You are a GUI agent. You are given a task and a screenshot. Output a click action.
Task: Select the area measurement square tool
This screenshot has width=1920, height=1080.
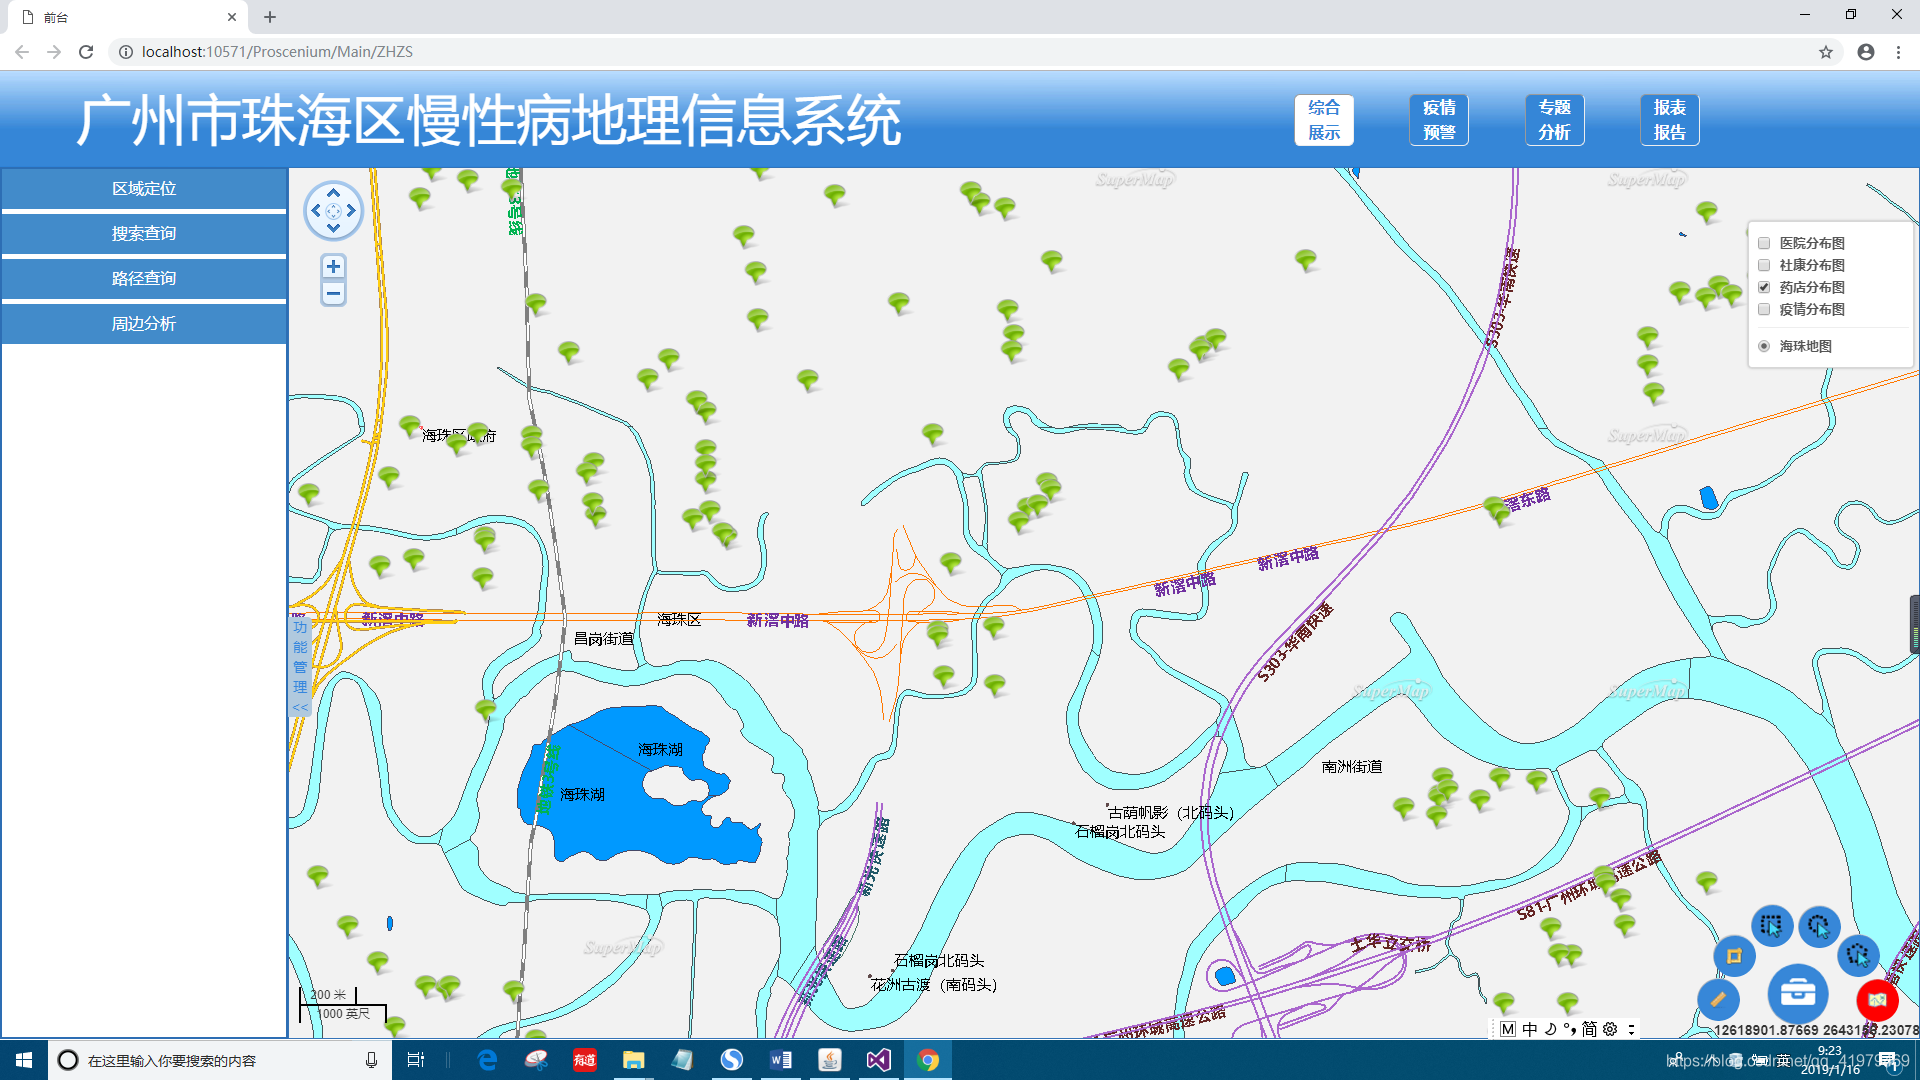(1734, 956)
